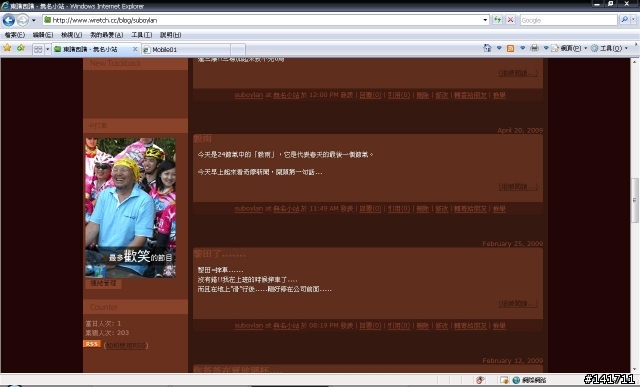The height and width of the screenshot is (387, 640).
Task: Click the Add to Favorites star-plus icon
Action: coord(20,48)
